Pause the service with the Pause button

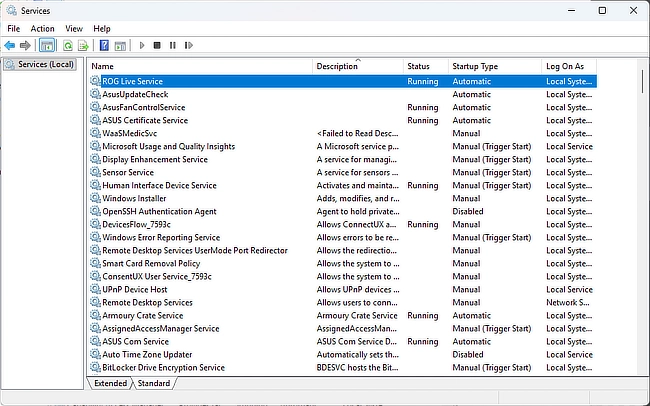[x=173, y=45]
